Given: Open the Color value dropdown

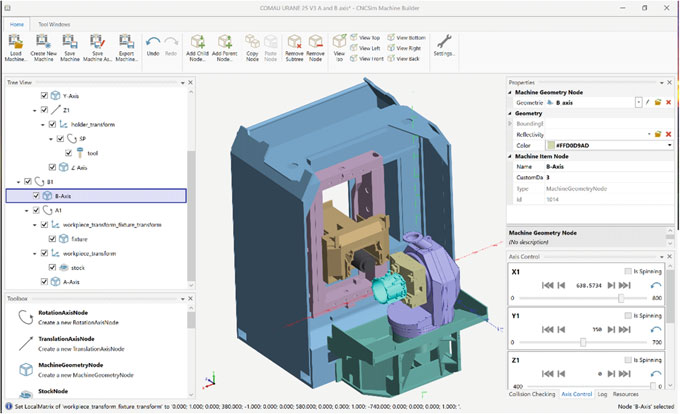Looking at the screenshot, I should 669,145.
